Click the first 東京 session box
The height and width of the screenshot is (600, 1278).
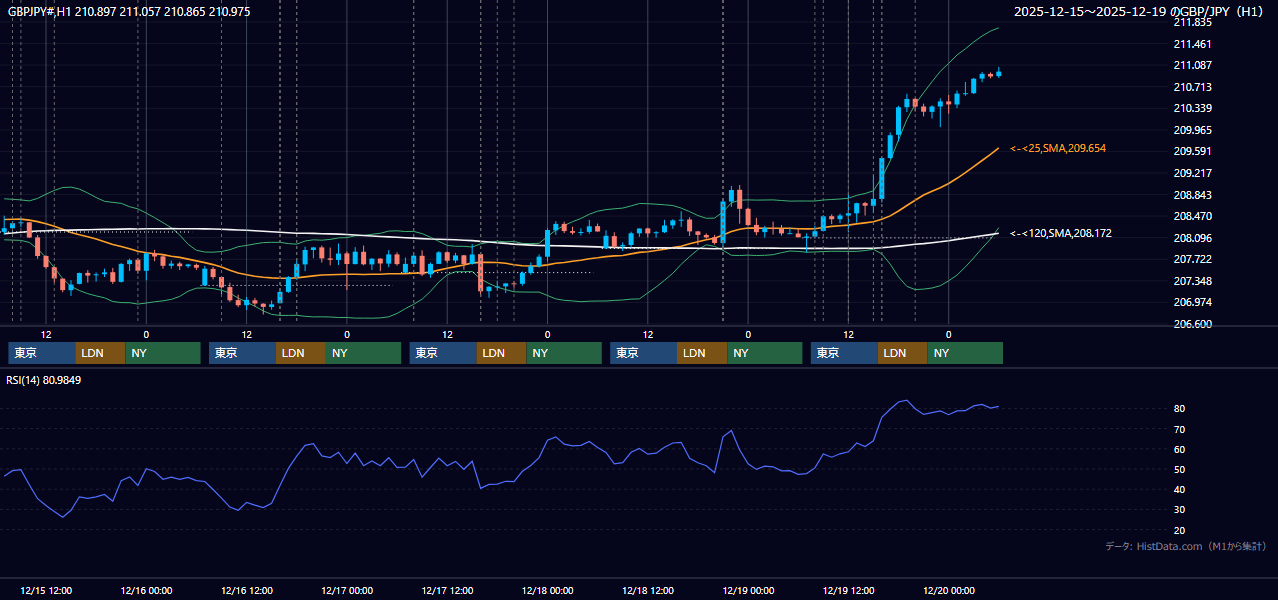pos(41,353)
